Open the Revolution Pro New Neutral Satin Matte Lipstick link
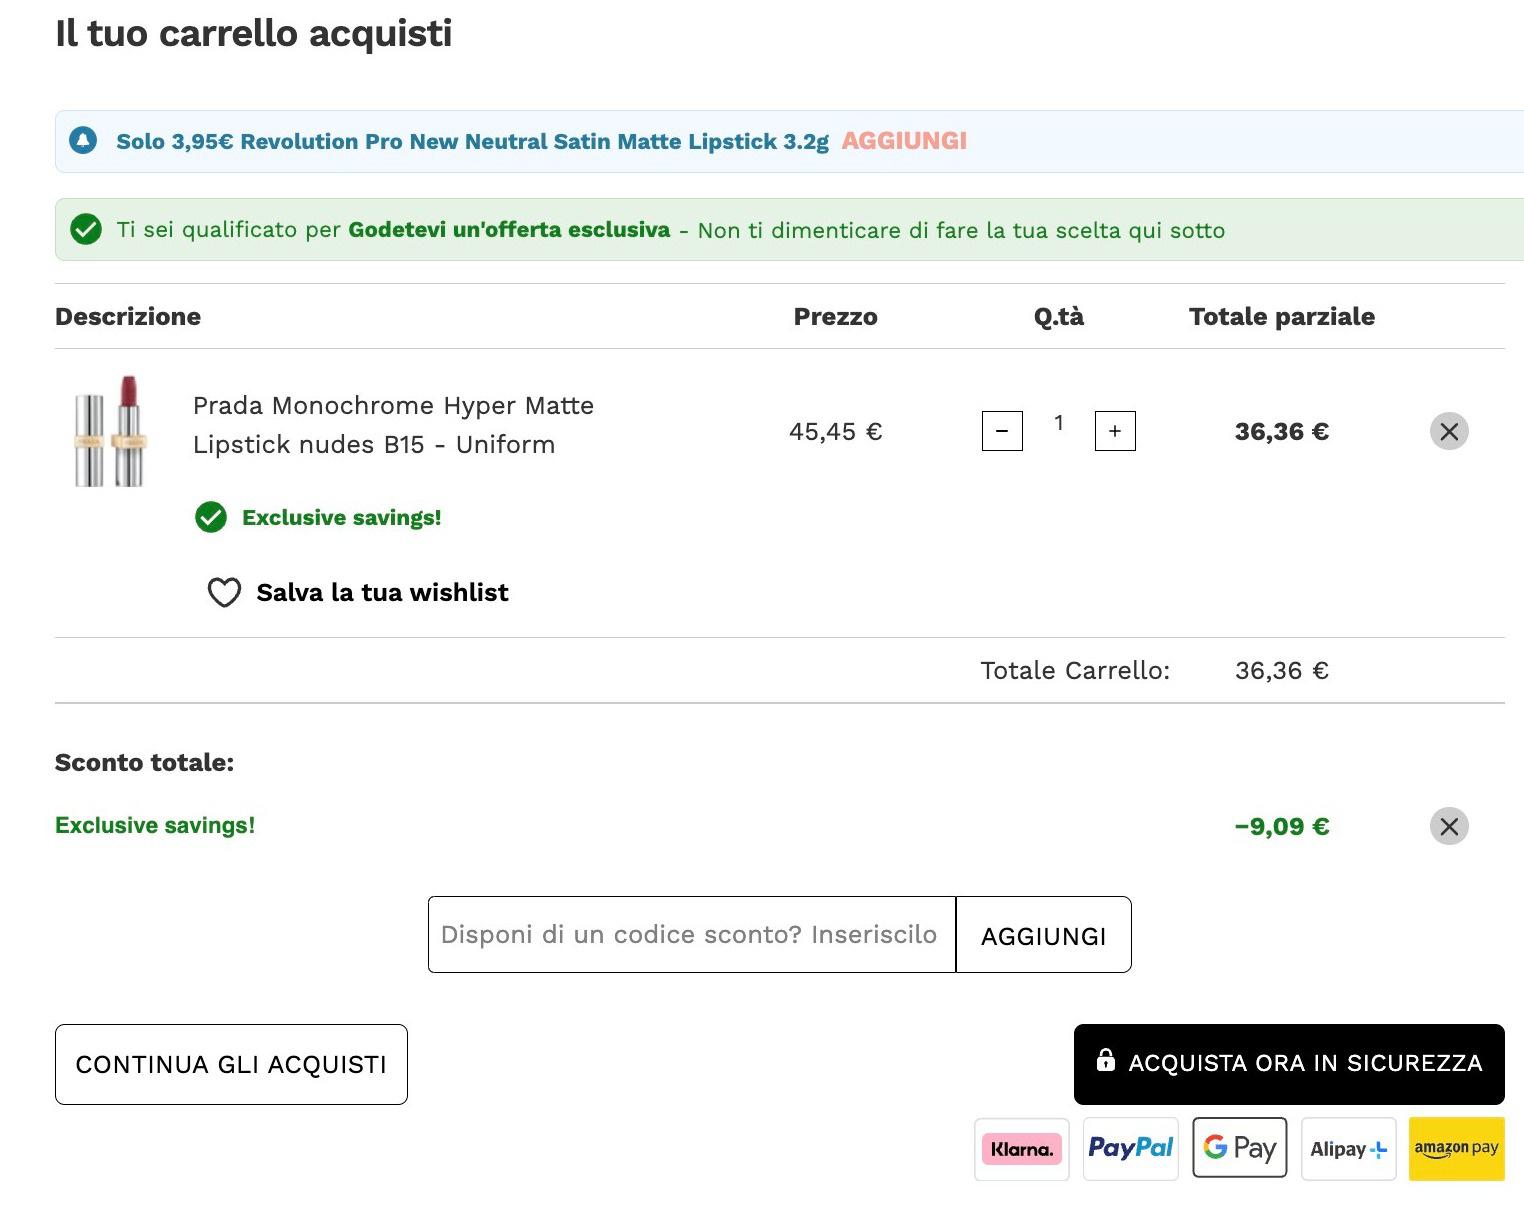 coord(472,141)
